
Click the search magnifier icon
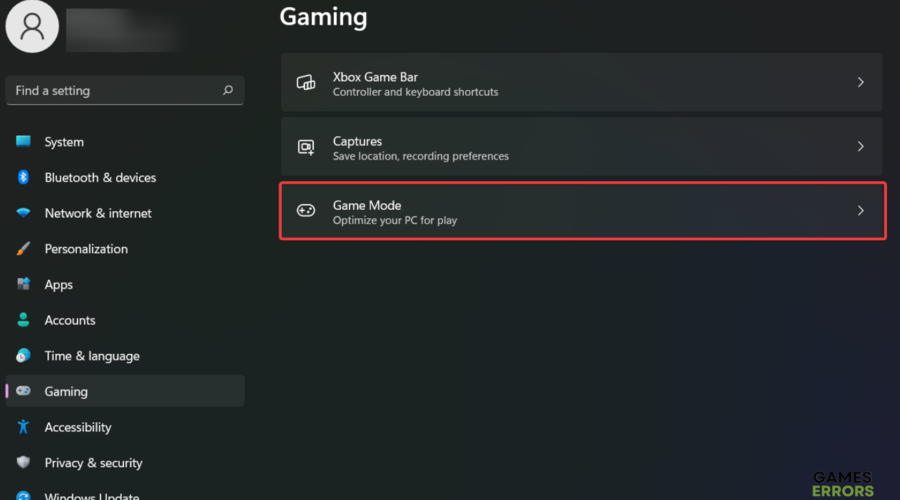pyautogui.click(x=228, y=90)
